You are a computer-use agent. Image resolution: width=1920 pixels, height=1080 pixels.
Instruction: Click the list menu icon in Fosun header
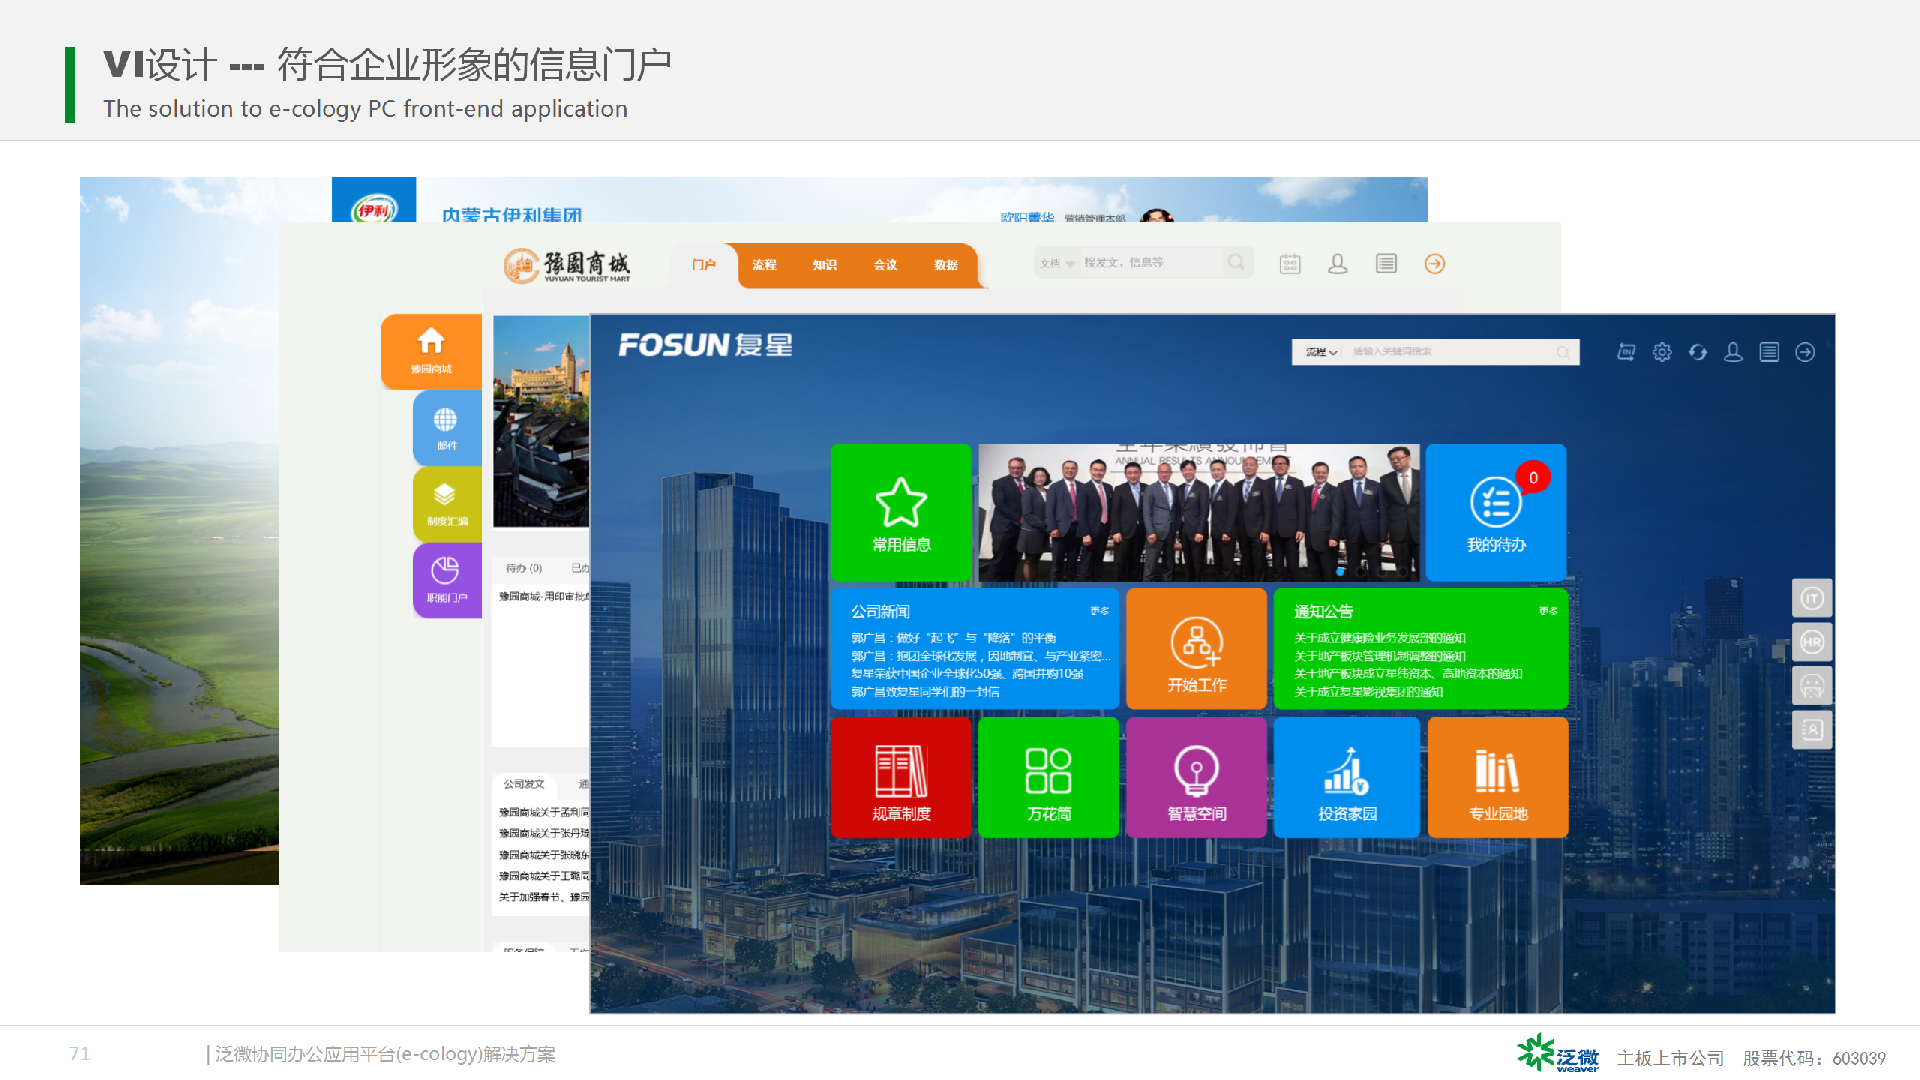coord(1769,352)
